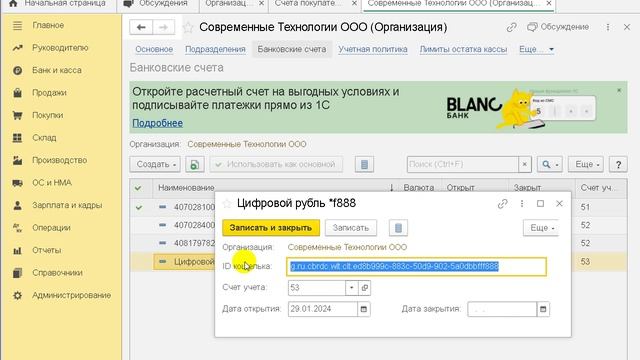The width and height of the screenshot is (640, 360).
Task: Maximize the Цифровой рубль dialog
Action: coord(540,203)
